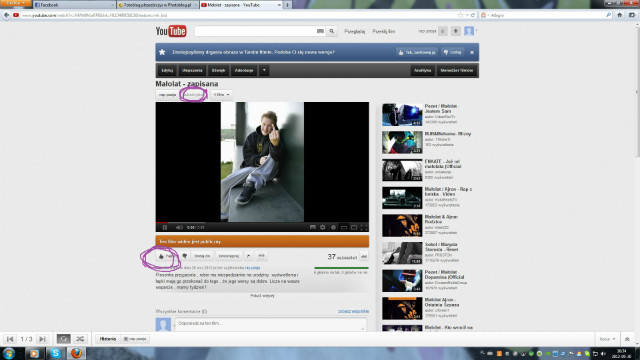The height and width of the screenshot is (360, 640).
Task: Toggle the playlist autoplay/repeat button in bottom bar
Action: point(63,339)
